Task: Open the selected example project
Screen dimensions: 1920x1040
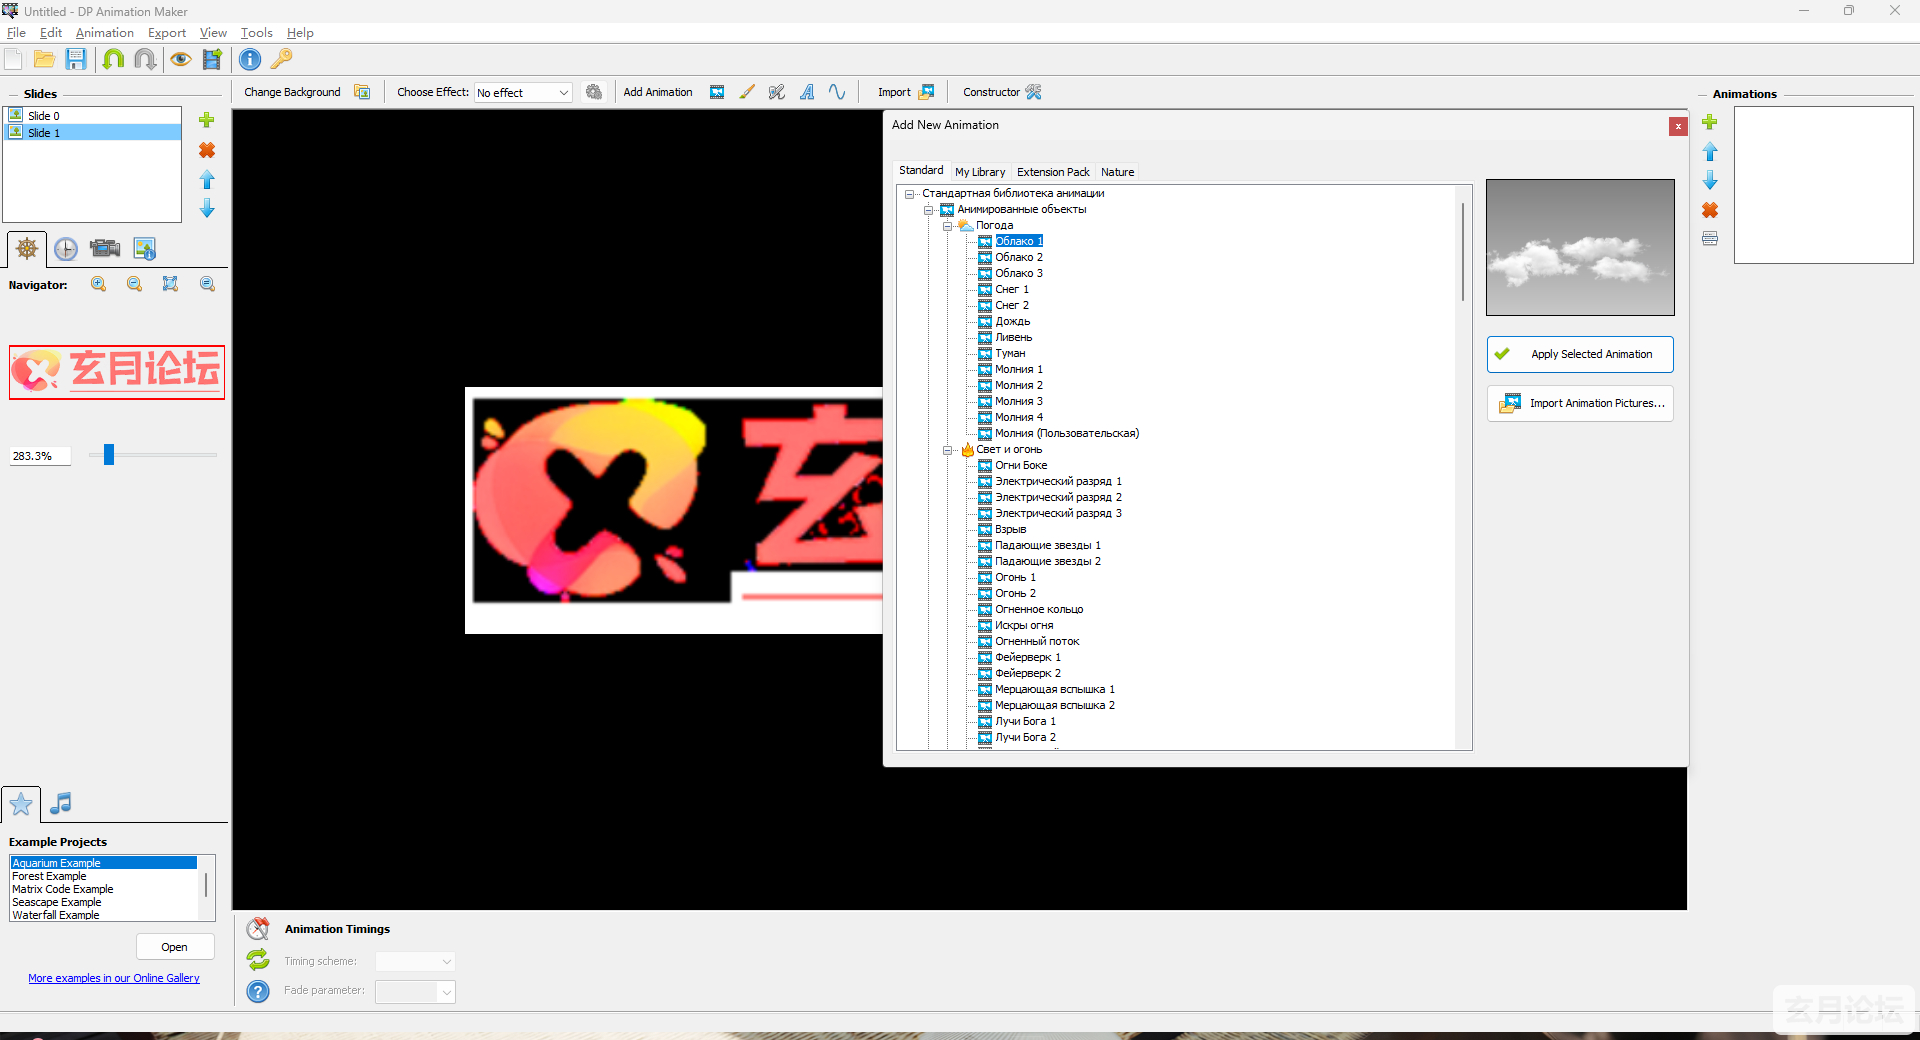Action: 175,947
